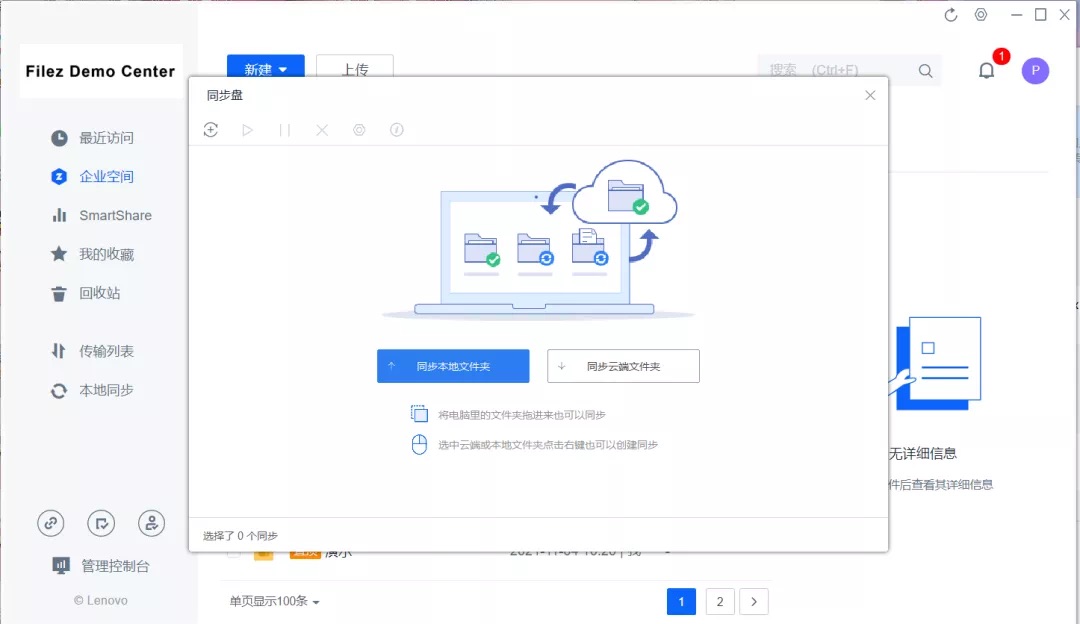Open notifications bell icon
The height and width of the screenshot is (624, 1080).
(987, 70)
